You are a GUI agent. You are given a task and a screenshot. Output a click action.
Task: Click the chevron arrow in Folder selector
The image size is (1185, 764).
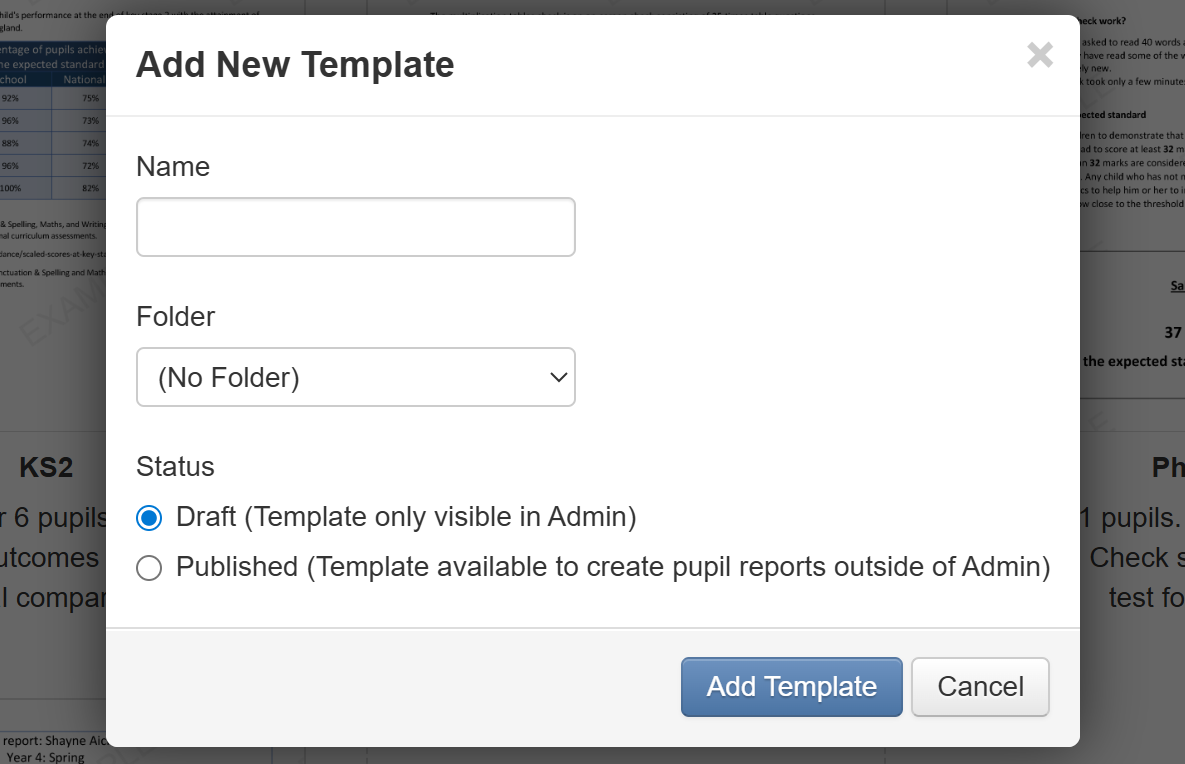click(x=558, y=377)
